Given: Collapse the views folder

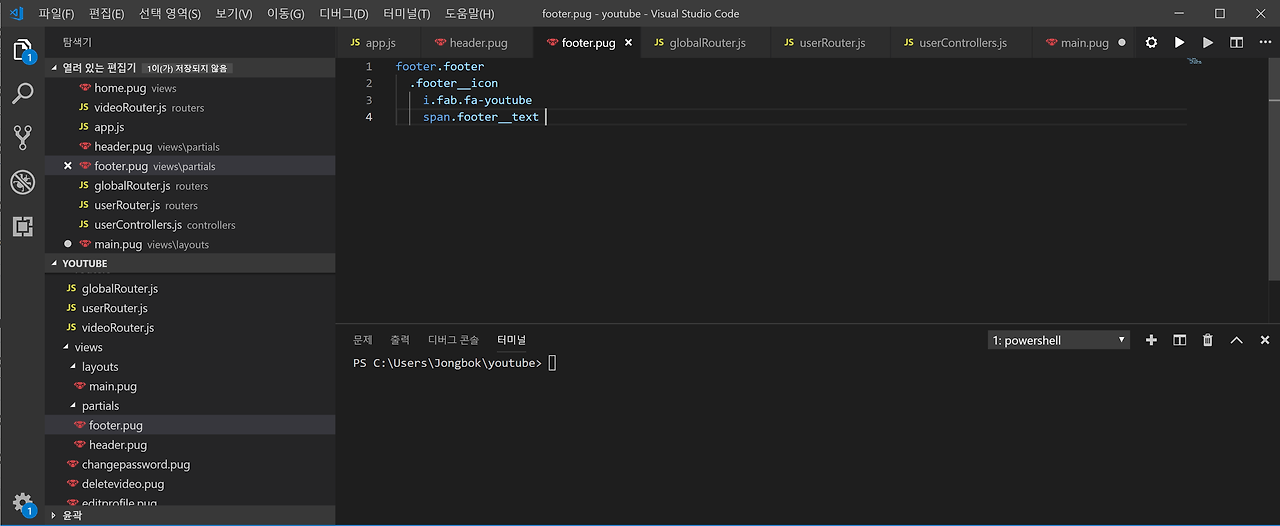Looking at the screenshot, I should [88, 347].
